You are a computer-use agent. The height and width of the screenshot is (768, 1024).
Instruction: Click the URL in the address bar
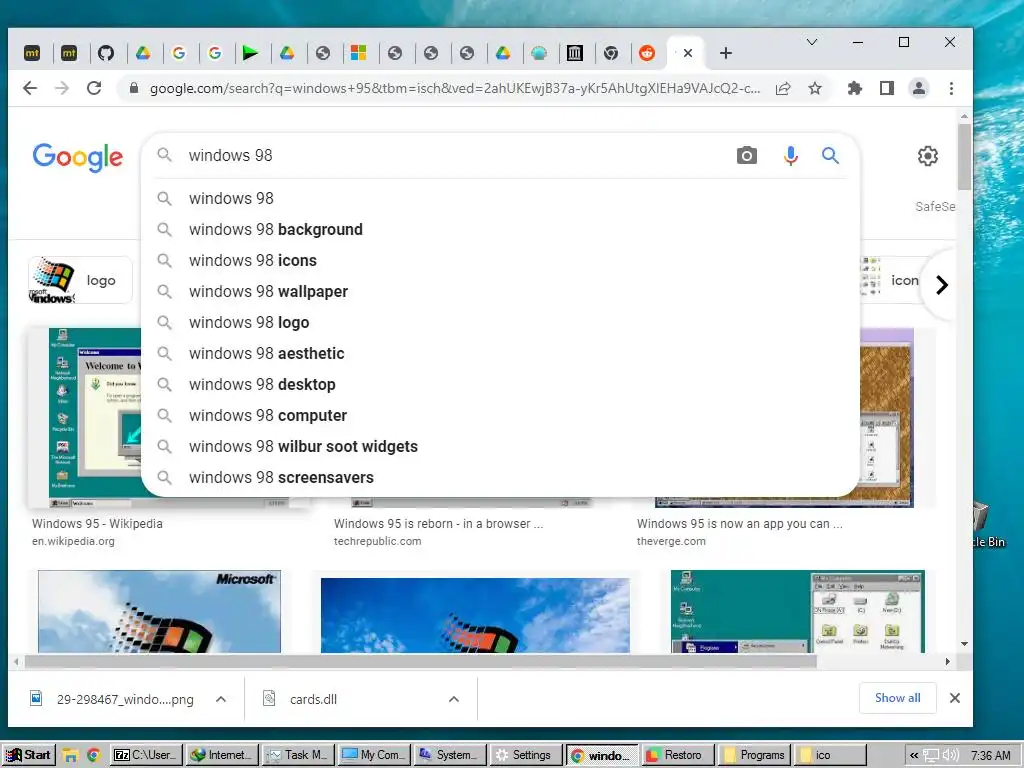click(x=455, y=88)
